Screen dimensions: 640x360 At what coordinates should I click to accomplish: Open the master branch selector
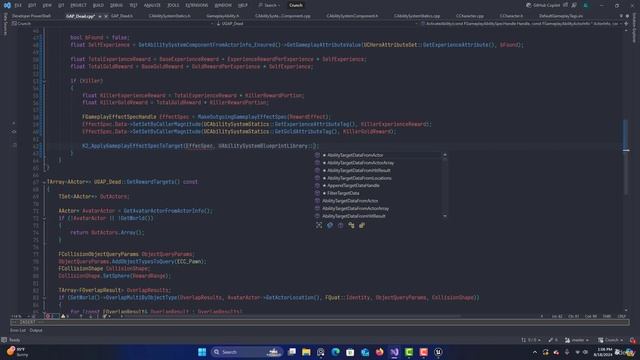[x=577, y=340]
